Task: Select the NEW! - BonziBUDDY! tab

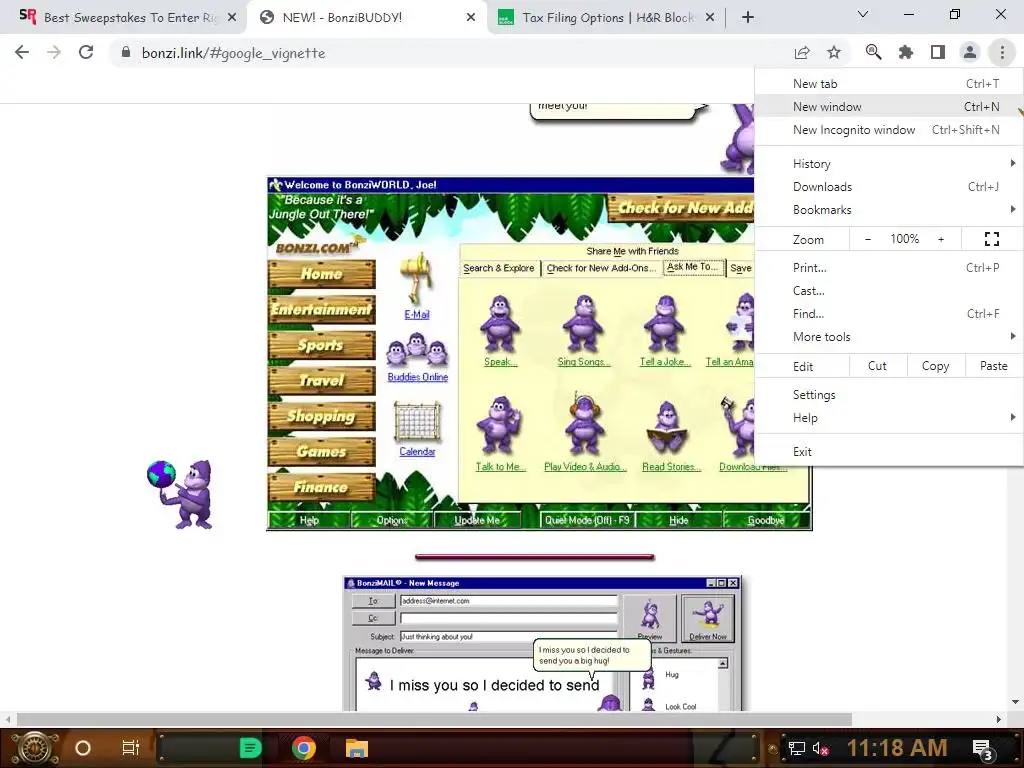Action: [x=366, y=18]
